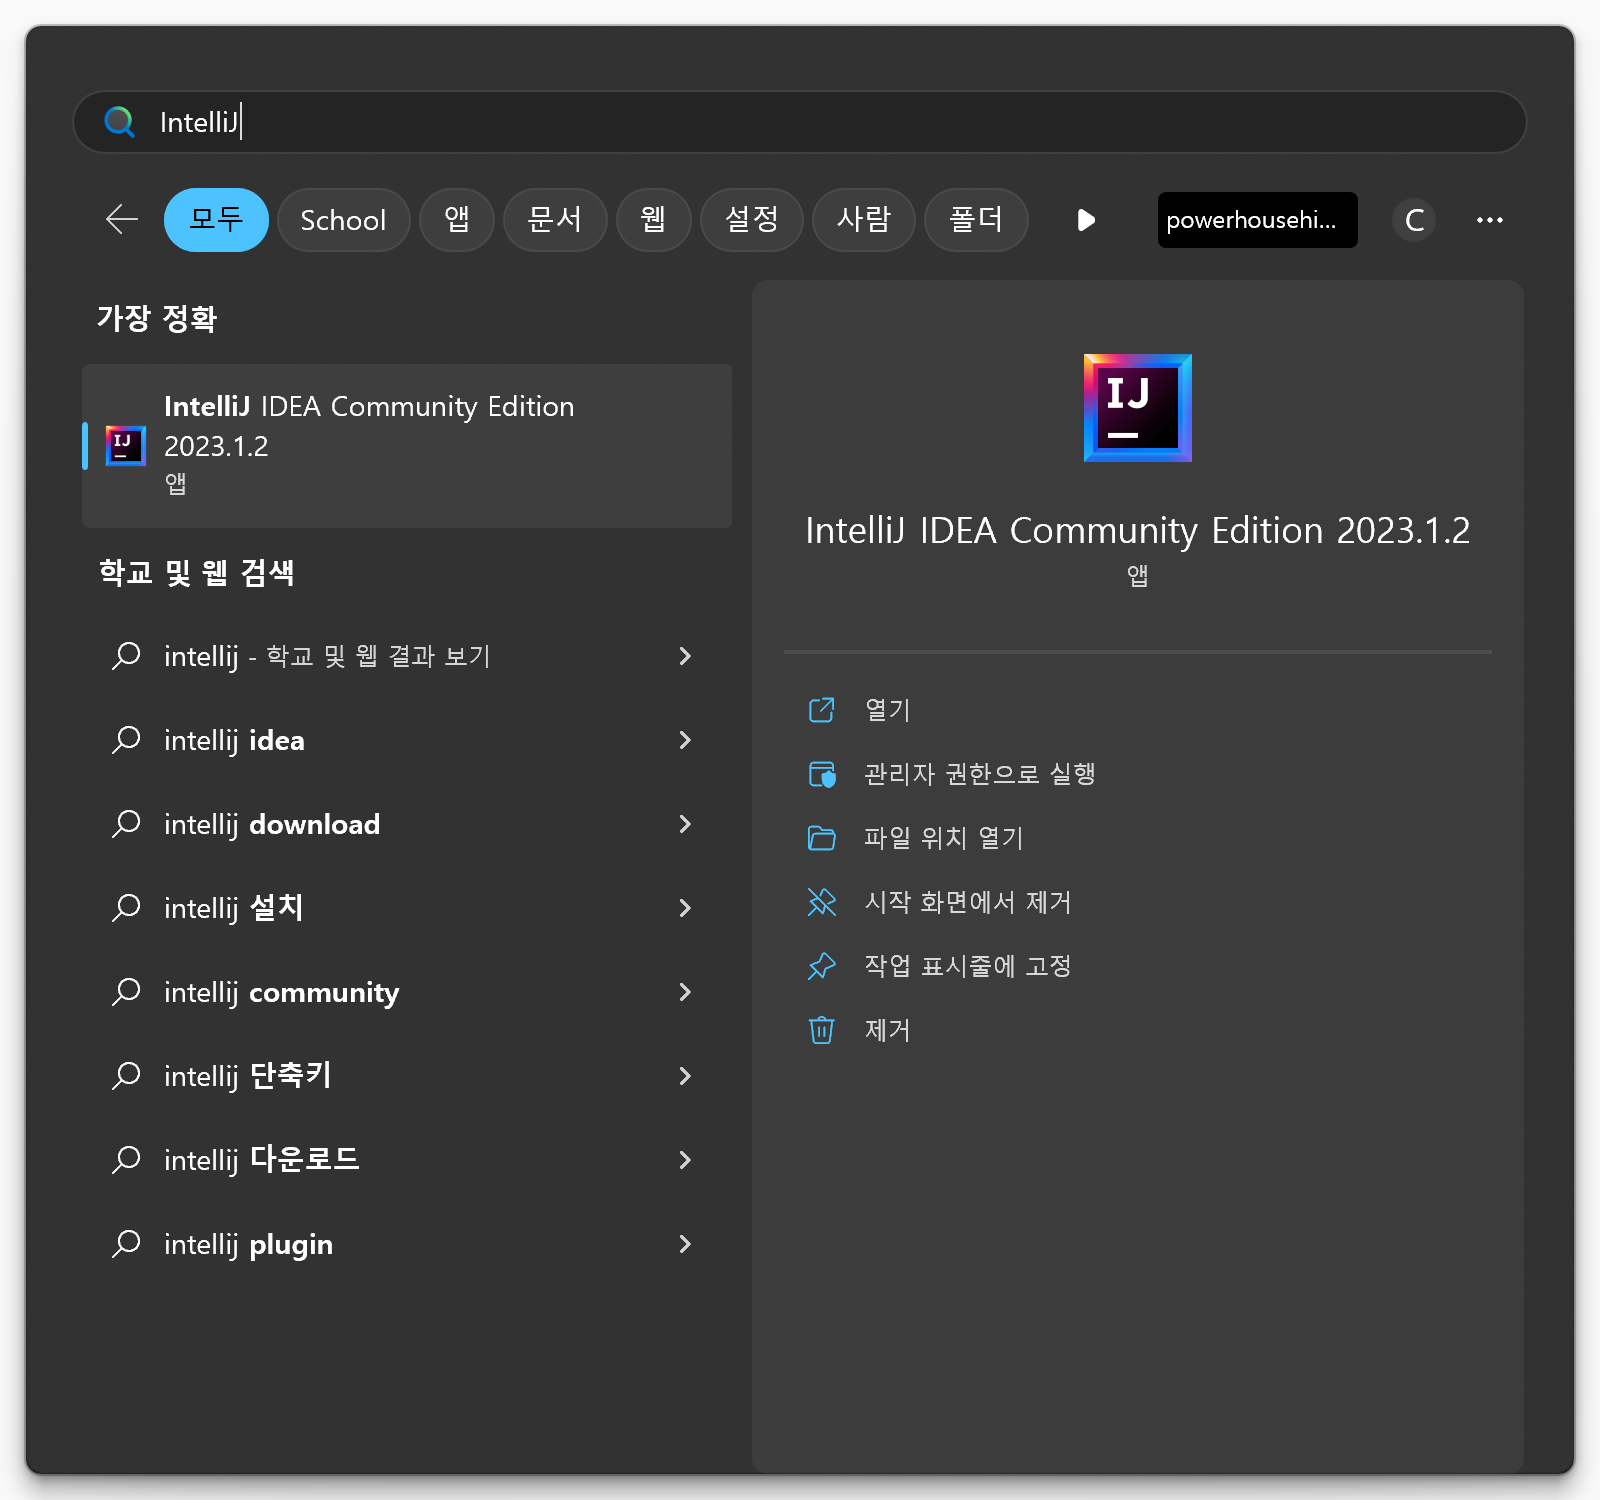Click search icon beside intellij plugin
1600x1500 pixels.
[126, 1244]
